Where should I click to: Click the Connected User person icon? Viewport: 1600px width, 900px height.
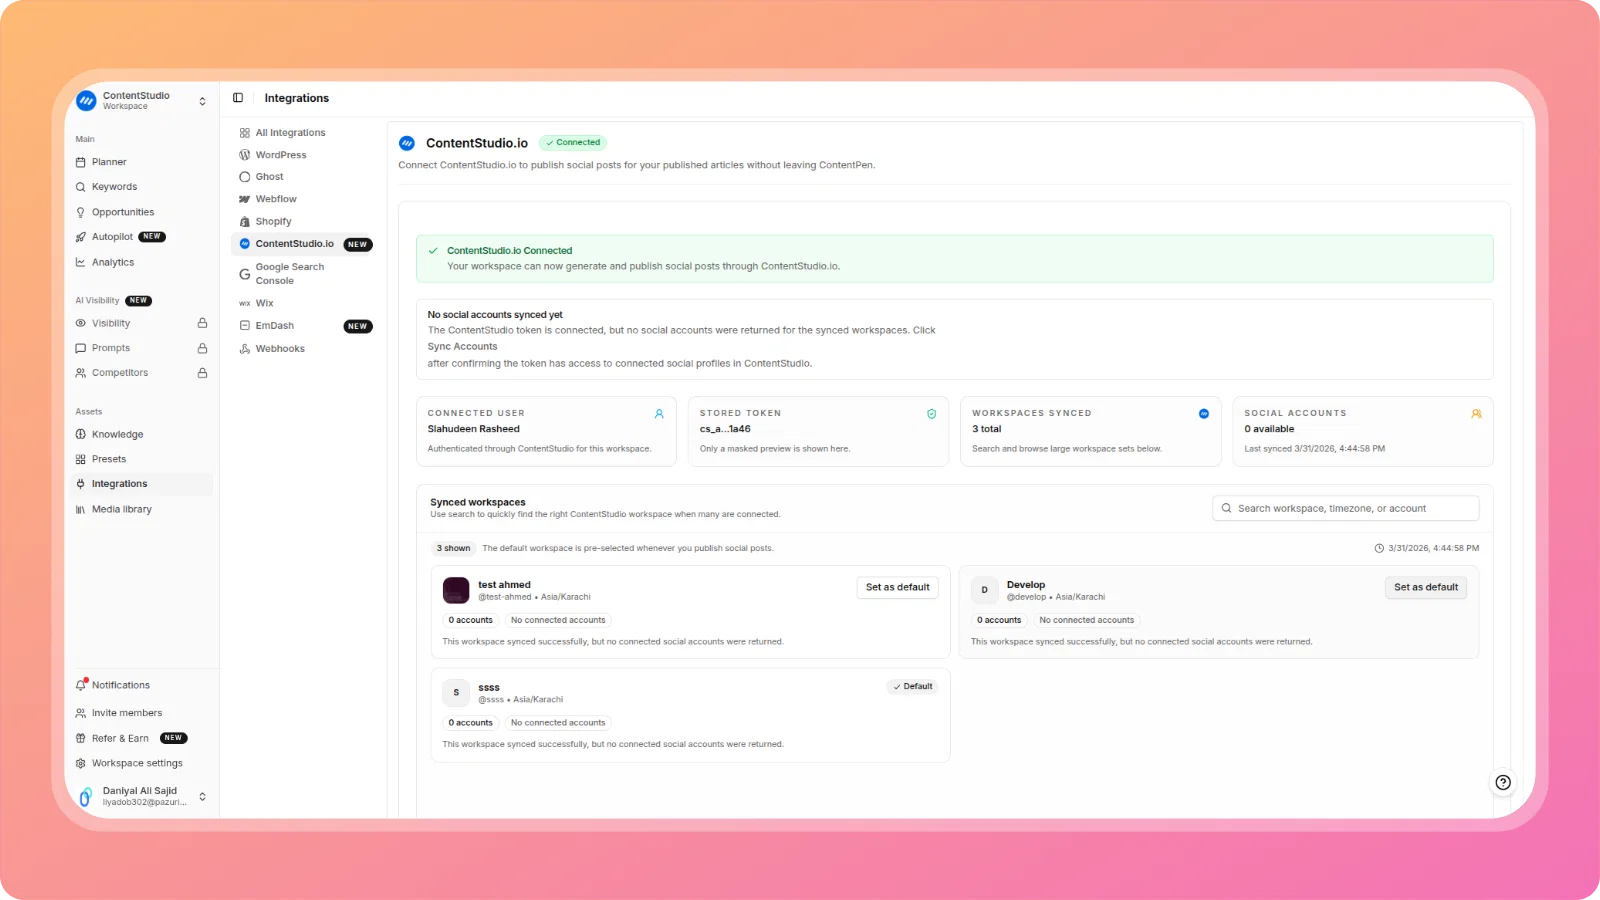click(659, 414)
